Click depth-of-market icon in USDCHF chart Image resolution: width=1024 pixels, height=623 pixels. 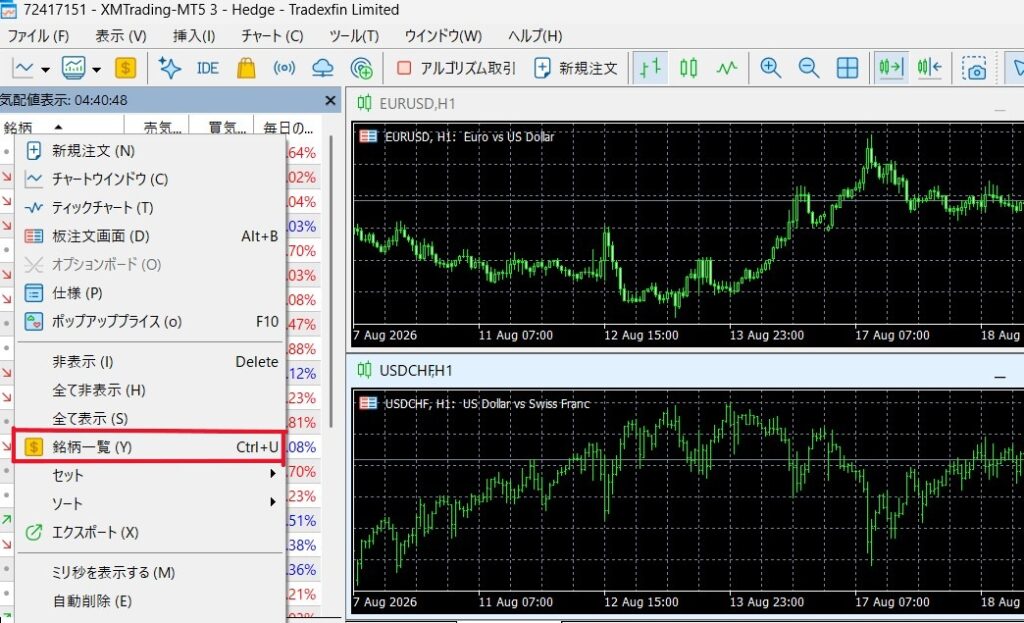[368, 403]
